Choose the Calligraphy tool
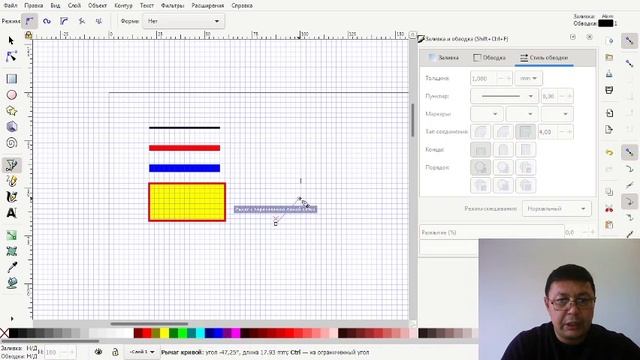The height and width of the screenshot is (360, 640). pos(11,197)
